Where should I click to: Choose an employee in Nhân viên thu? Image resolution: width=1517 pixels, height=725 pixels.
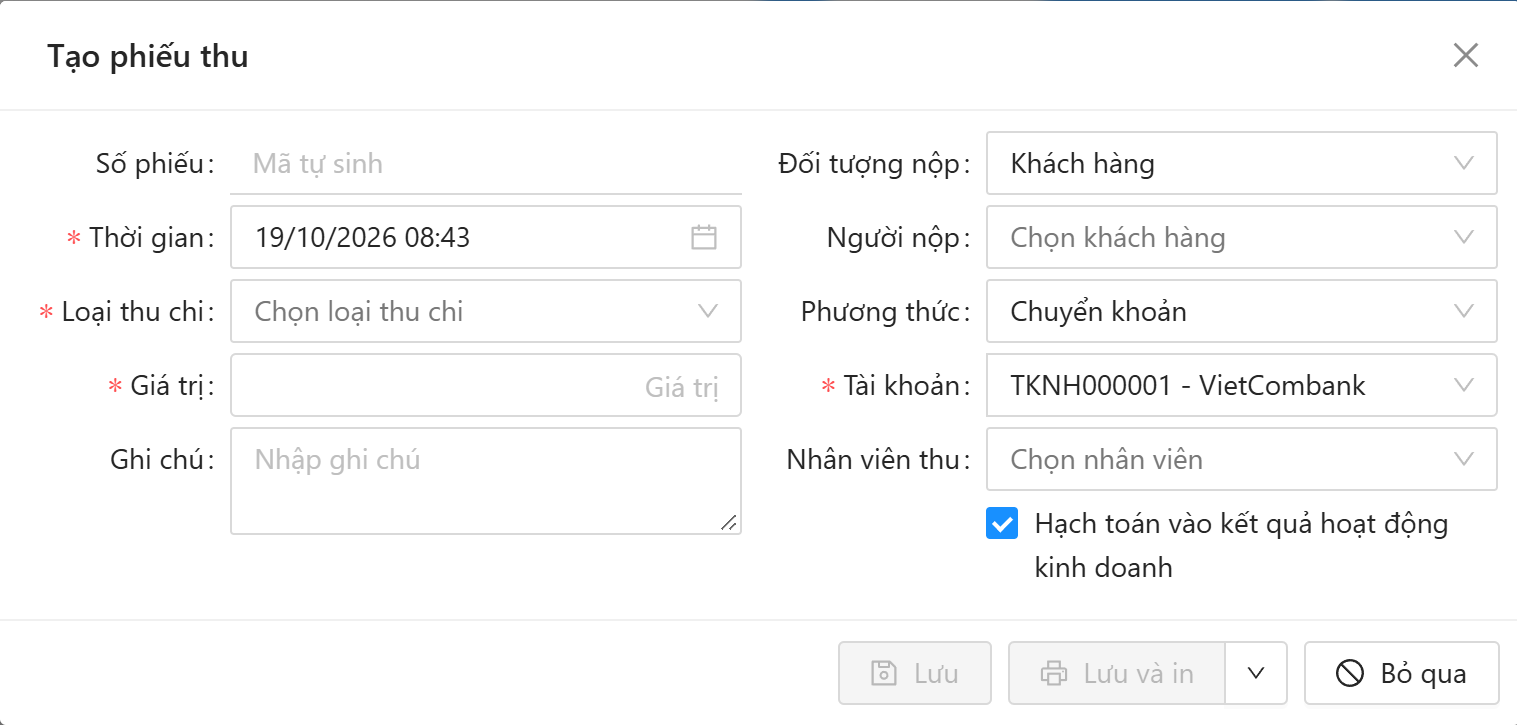tap(1241, 459)
